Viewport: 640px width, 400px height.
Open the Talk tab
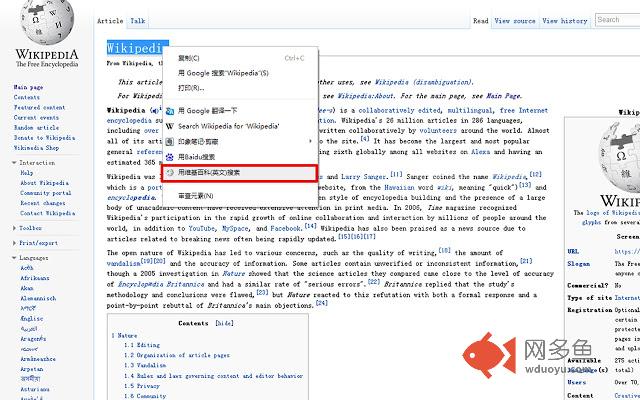click(x=138, y=21)
